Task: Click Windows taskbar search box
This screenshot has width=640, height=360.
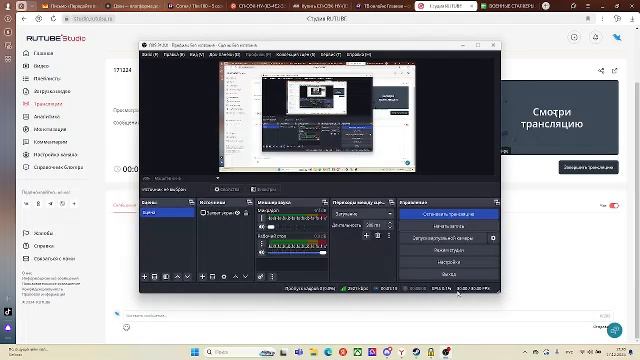Action: click(240, 352)
